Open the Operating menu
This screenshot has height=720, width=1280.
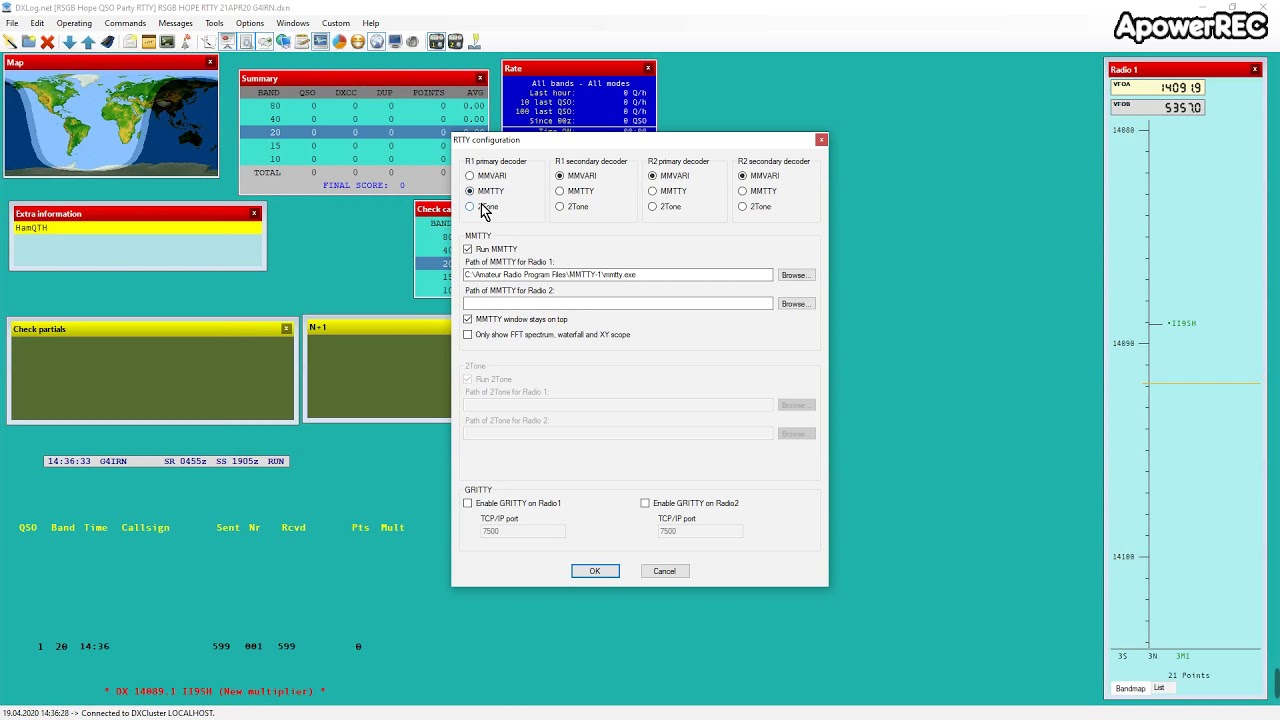pos(74,23)
